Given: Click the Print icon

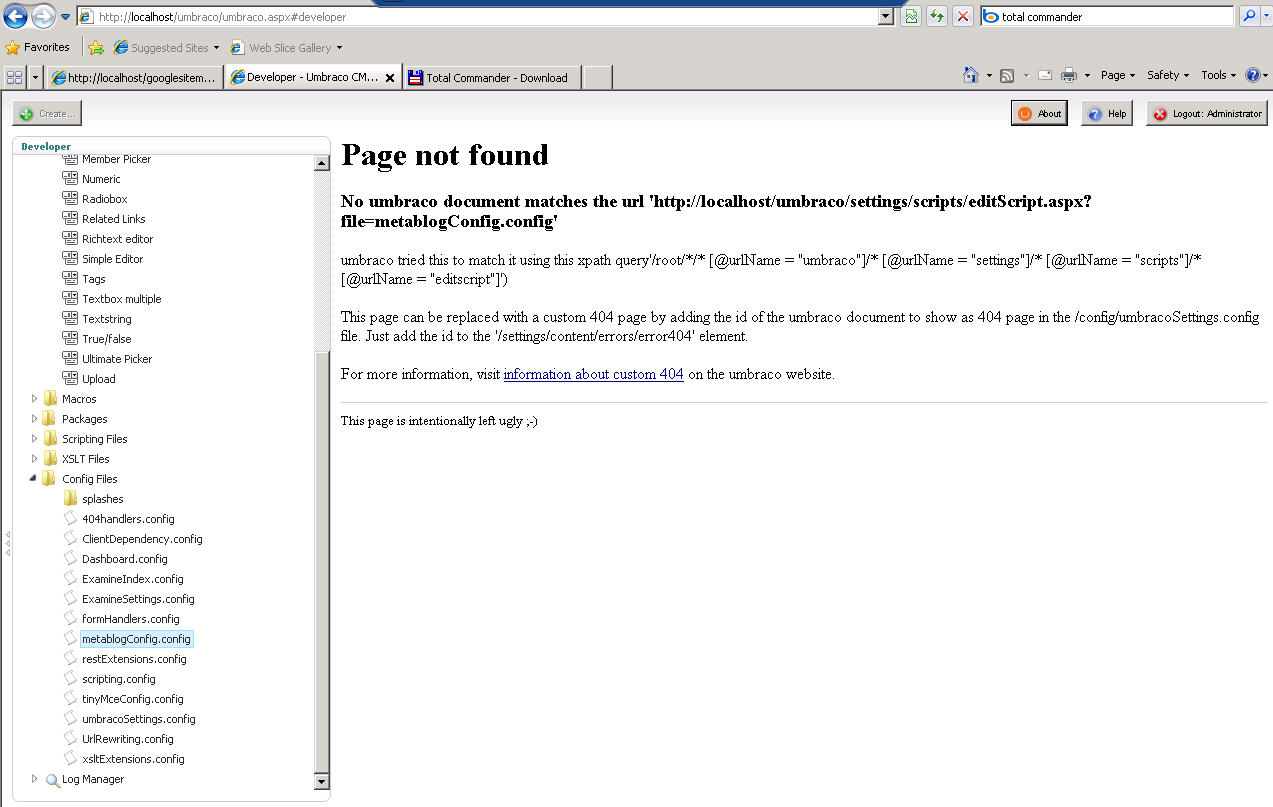Looking at the screenshot, I should pyautogui.click(x=1069, y=75).
